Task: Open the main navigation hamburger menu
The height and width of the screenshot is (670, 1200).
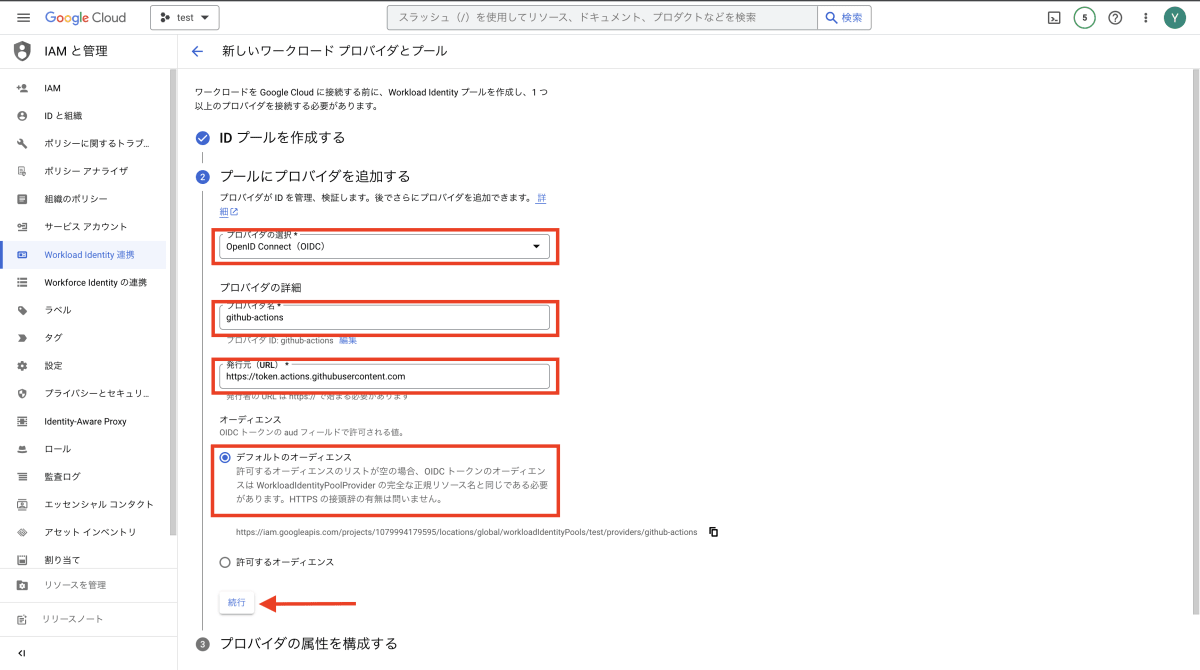Action: click(23, 18)
